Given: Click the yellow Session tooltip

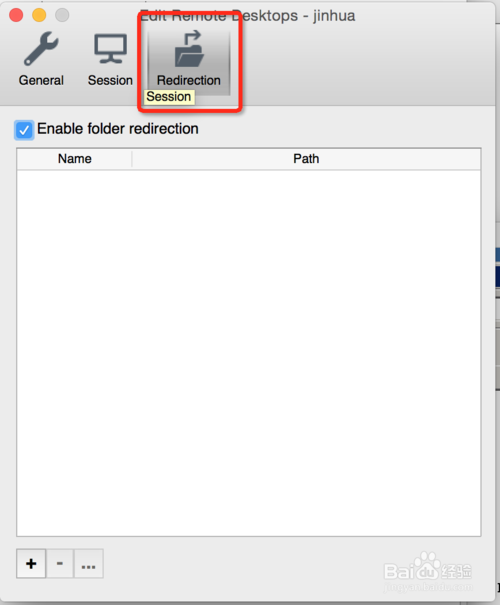Looking at the screenshot, I should [169, 96].
